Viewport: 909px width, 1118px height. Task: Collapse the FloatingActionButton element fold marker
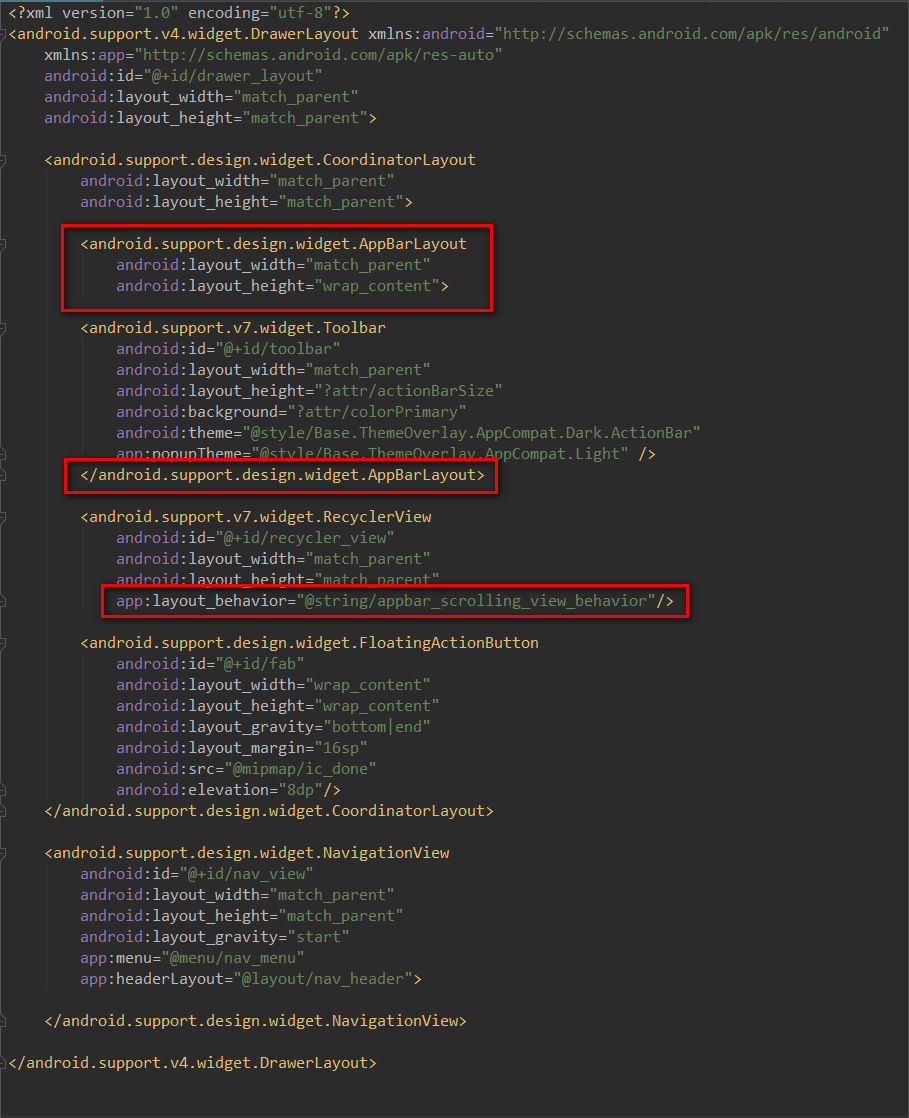click(3, 643)
